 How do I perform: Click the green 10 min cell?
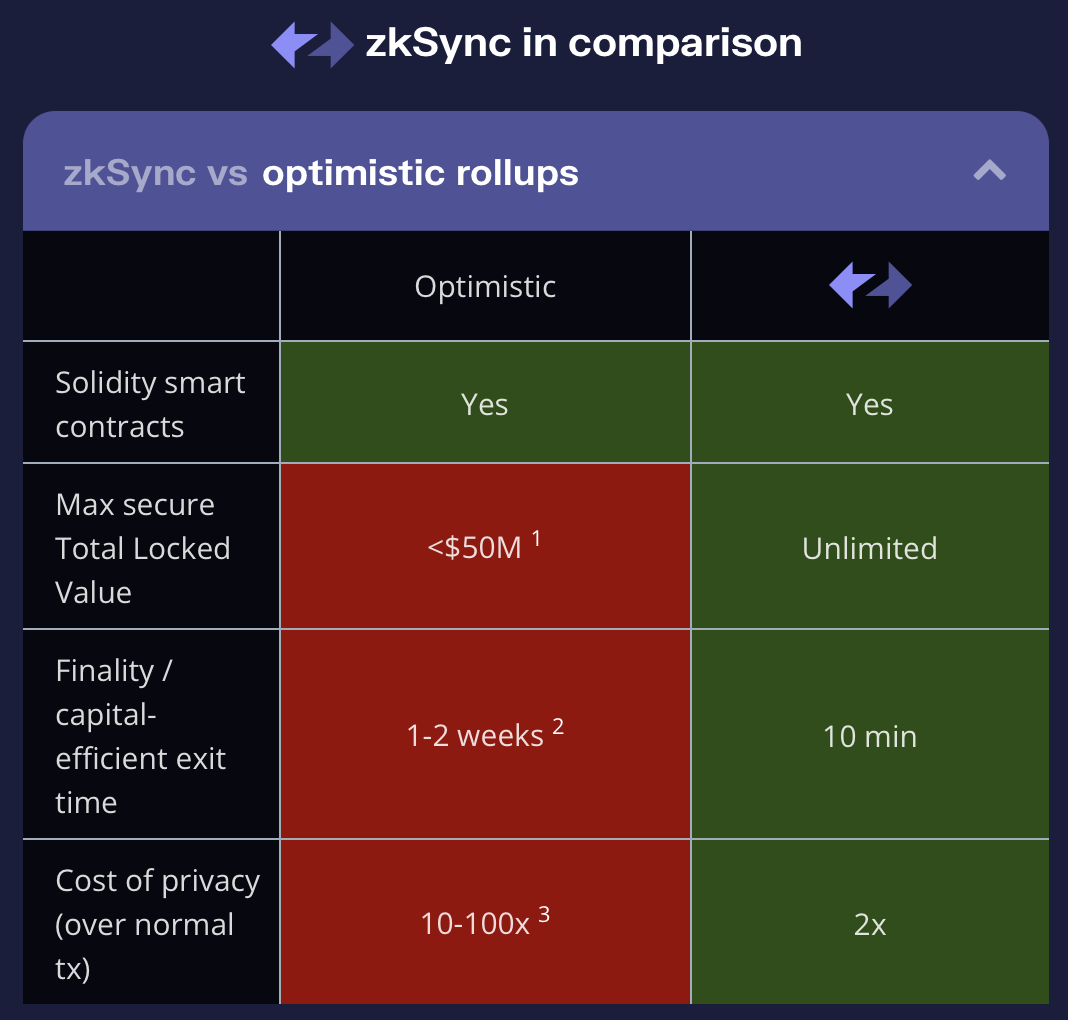click(869, 737)
